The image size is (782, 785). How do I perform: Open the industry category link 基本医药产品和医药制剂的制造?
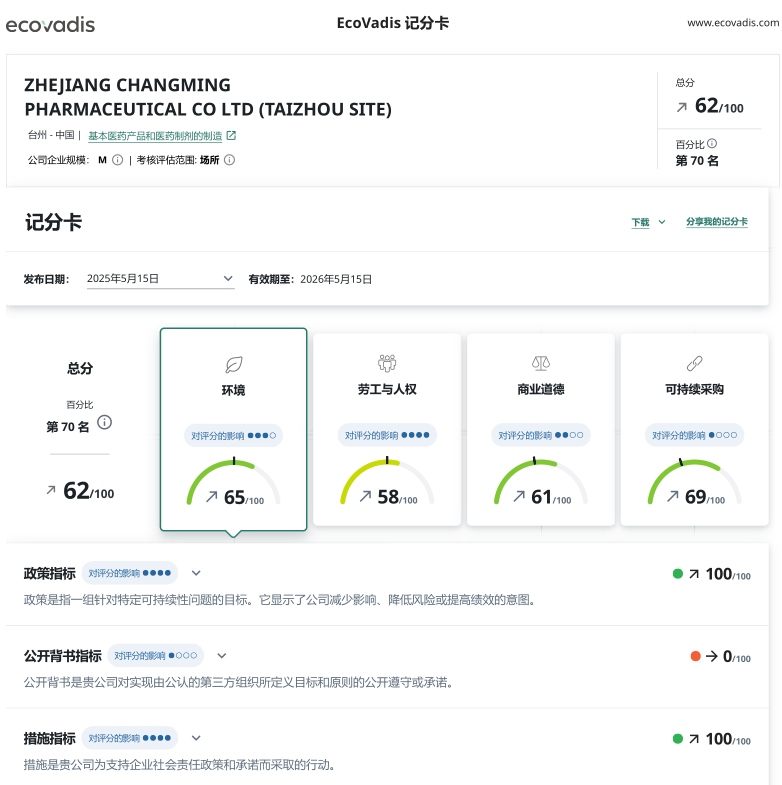tap(155, 136)
